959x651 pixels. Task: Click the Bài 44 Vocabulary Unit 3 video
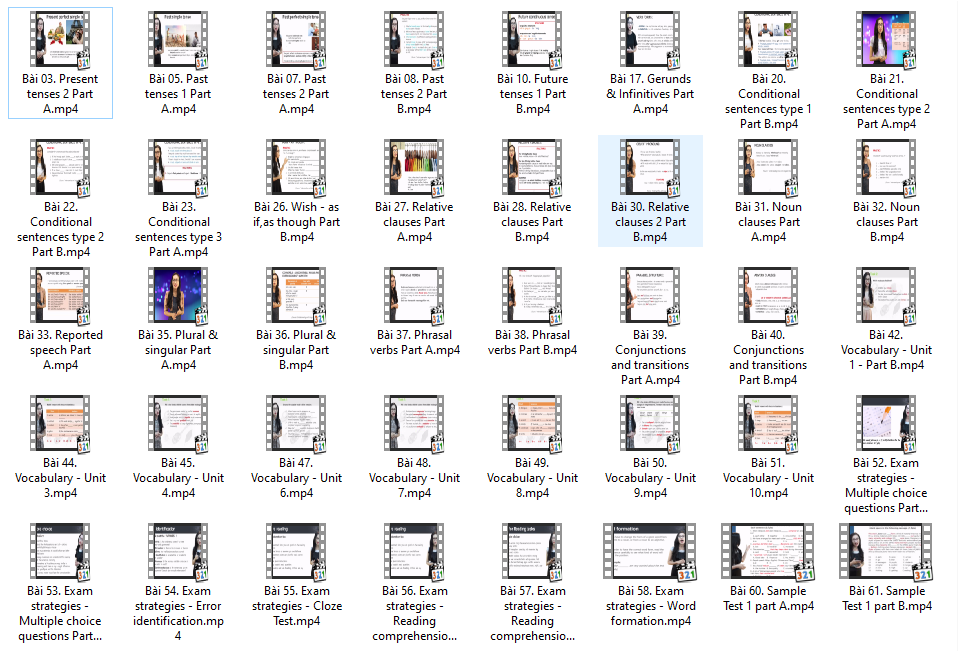60,424
